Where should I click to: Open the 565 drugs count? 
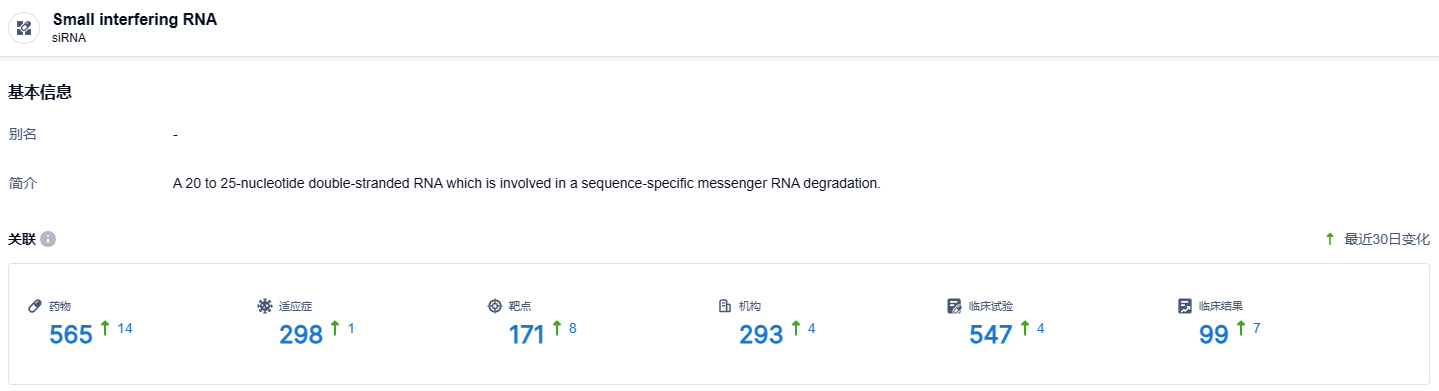click(x=71, y=335)
